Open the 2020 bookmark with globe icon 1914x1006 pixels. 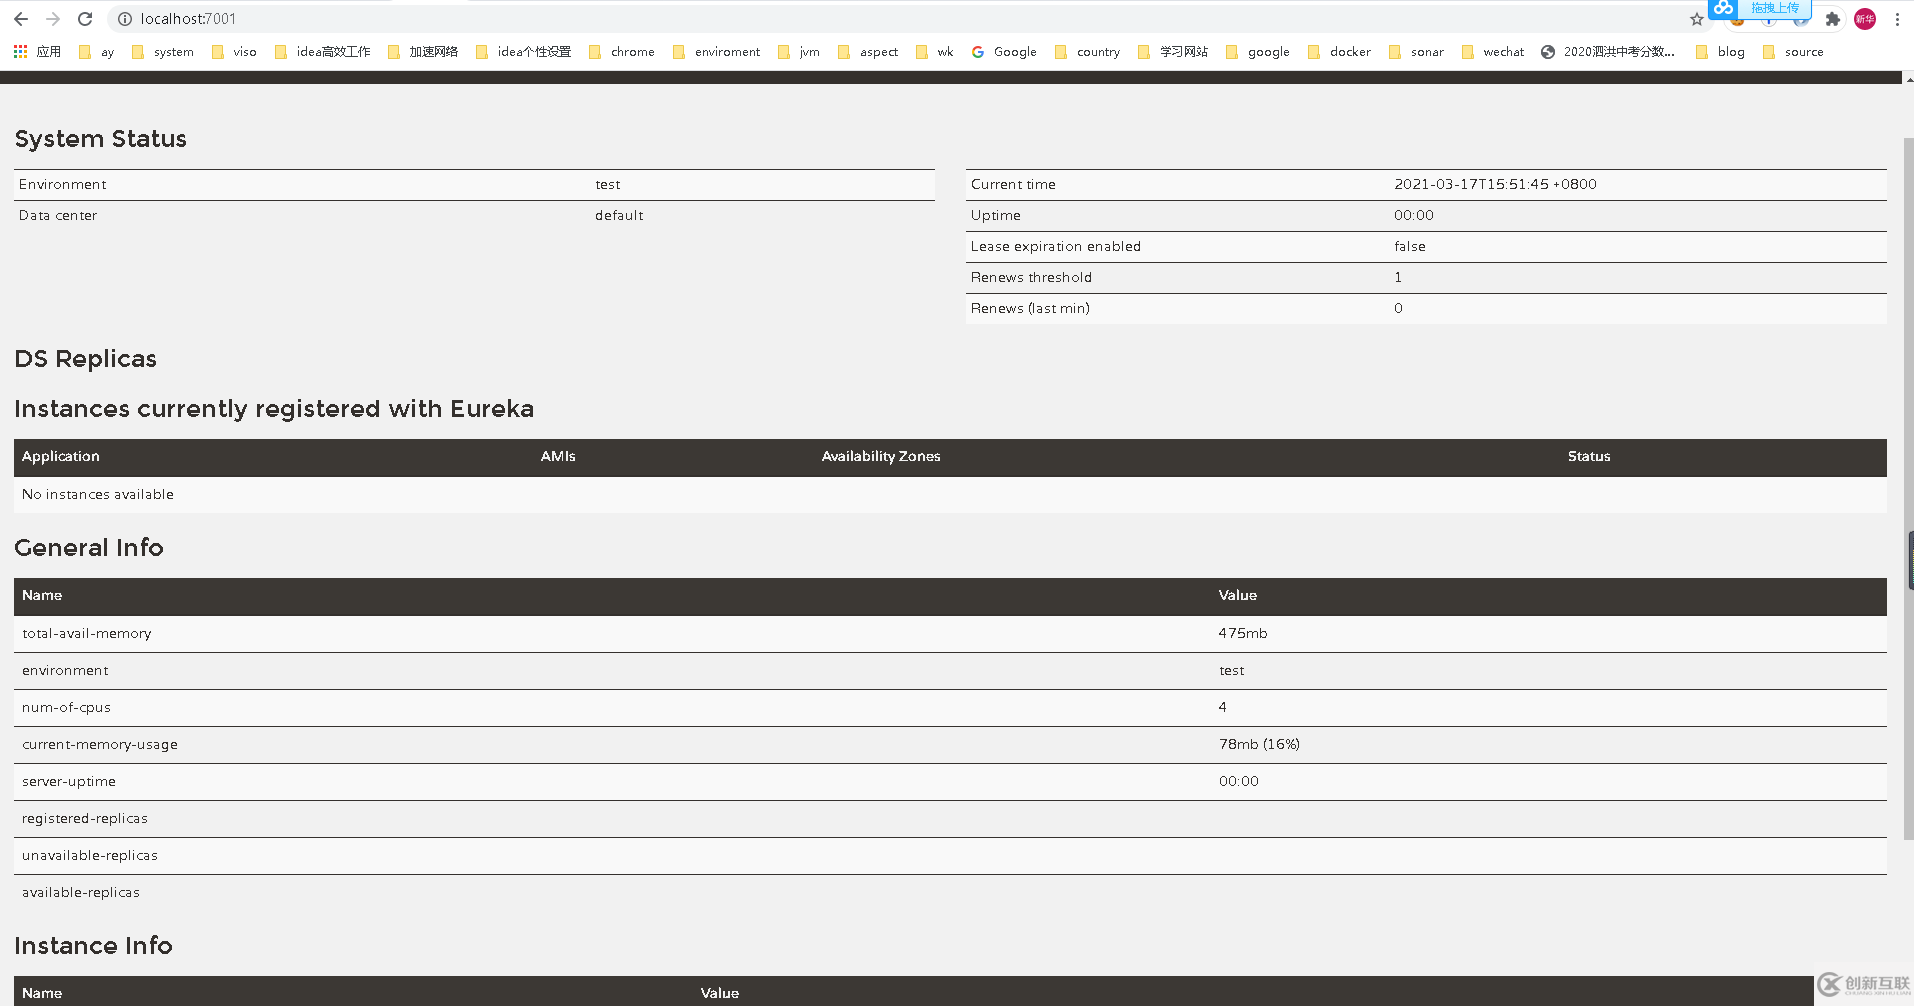pos(1607,52)
